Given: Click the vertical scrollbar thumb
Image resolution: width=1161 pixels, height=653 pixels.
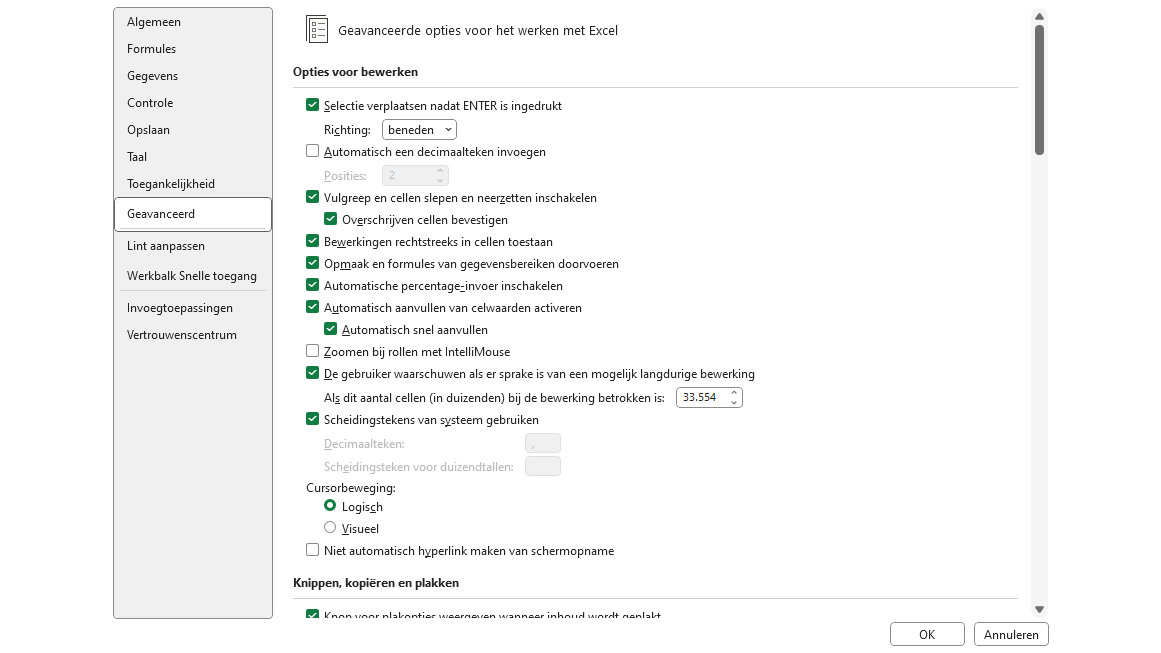Looking at the screenshot, I should pyautogui.click(x=1039, y=90).
